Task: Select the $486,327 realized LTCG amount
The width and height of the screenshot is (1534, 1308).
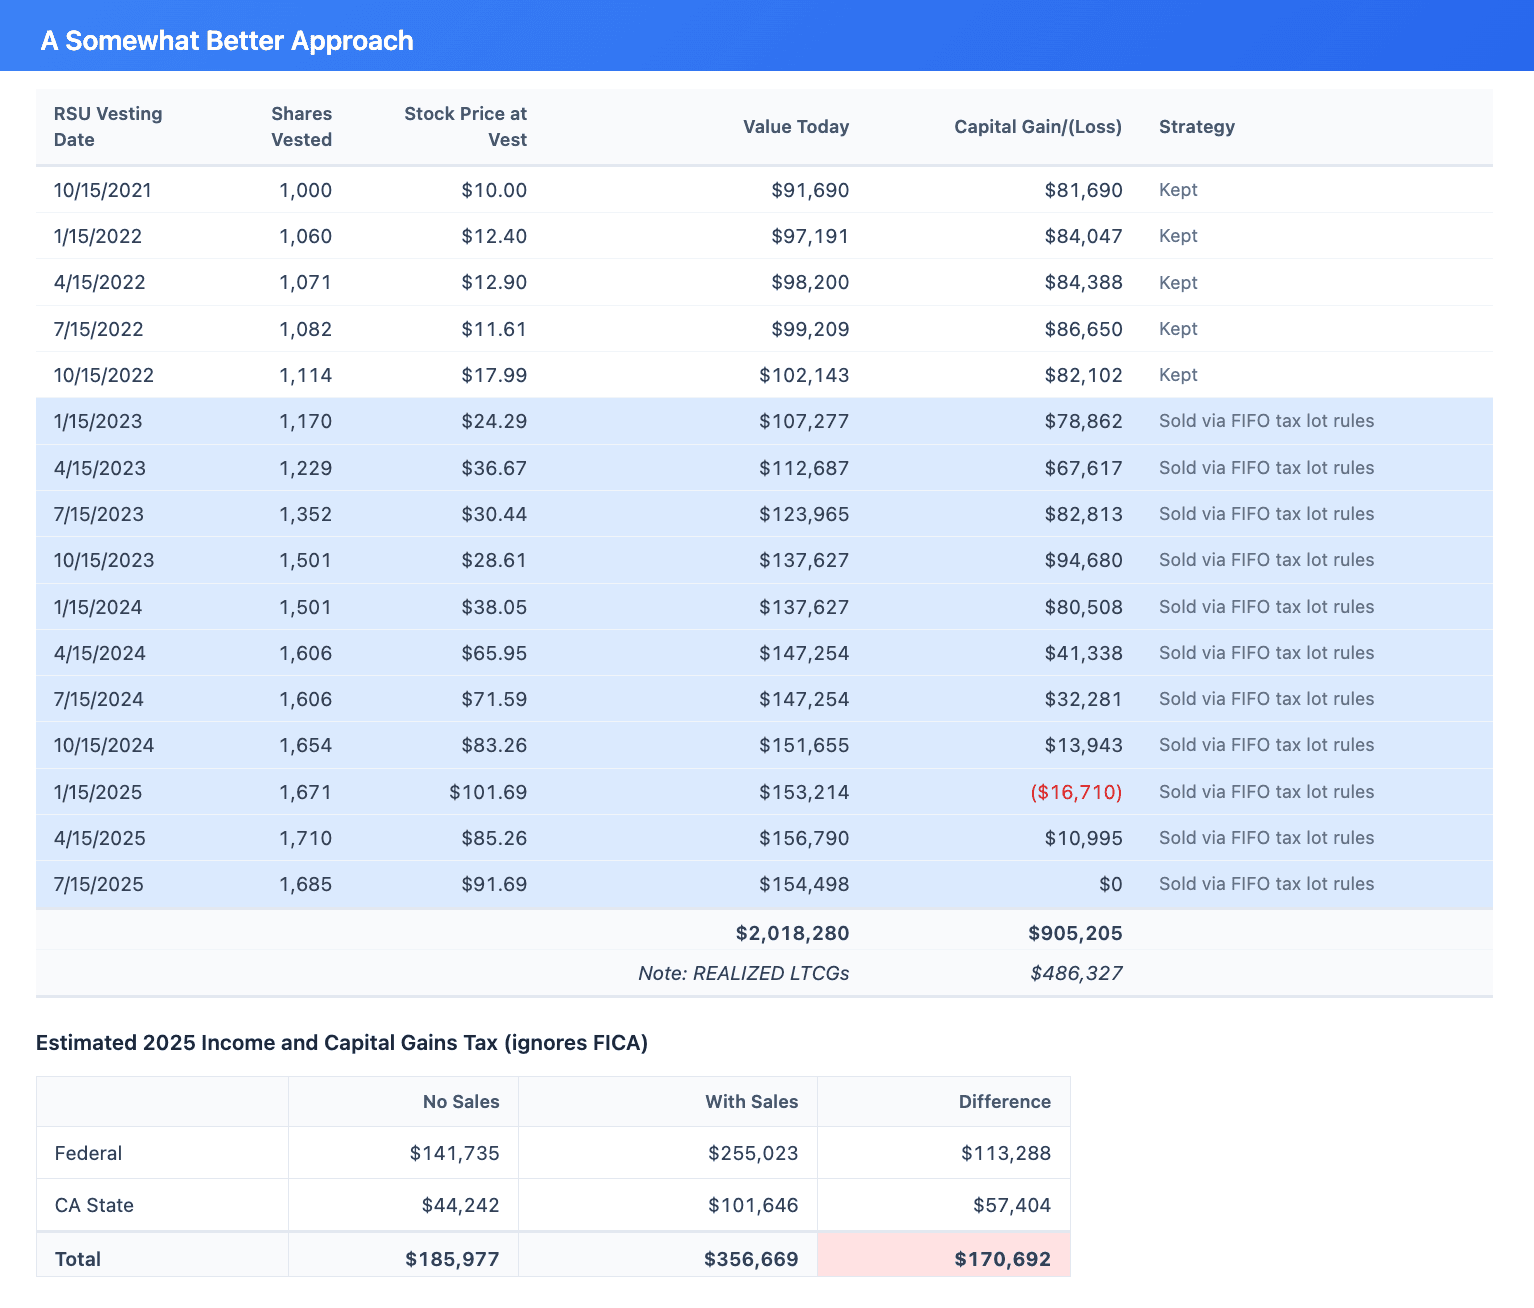Action: coord(1075,972)
